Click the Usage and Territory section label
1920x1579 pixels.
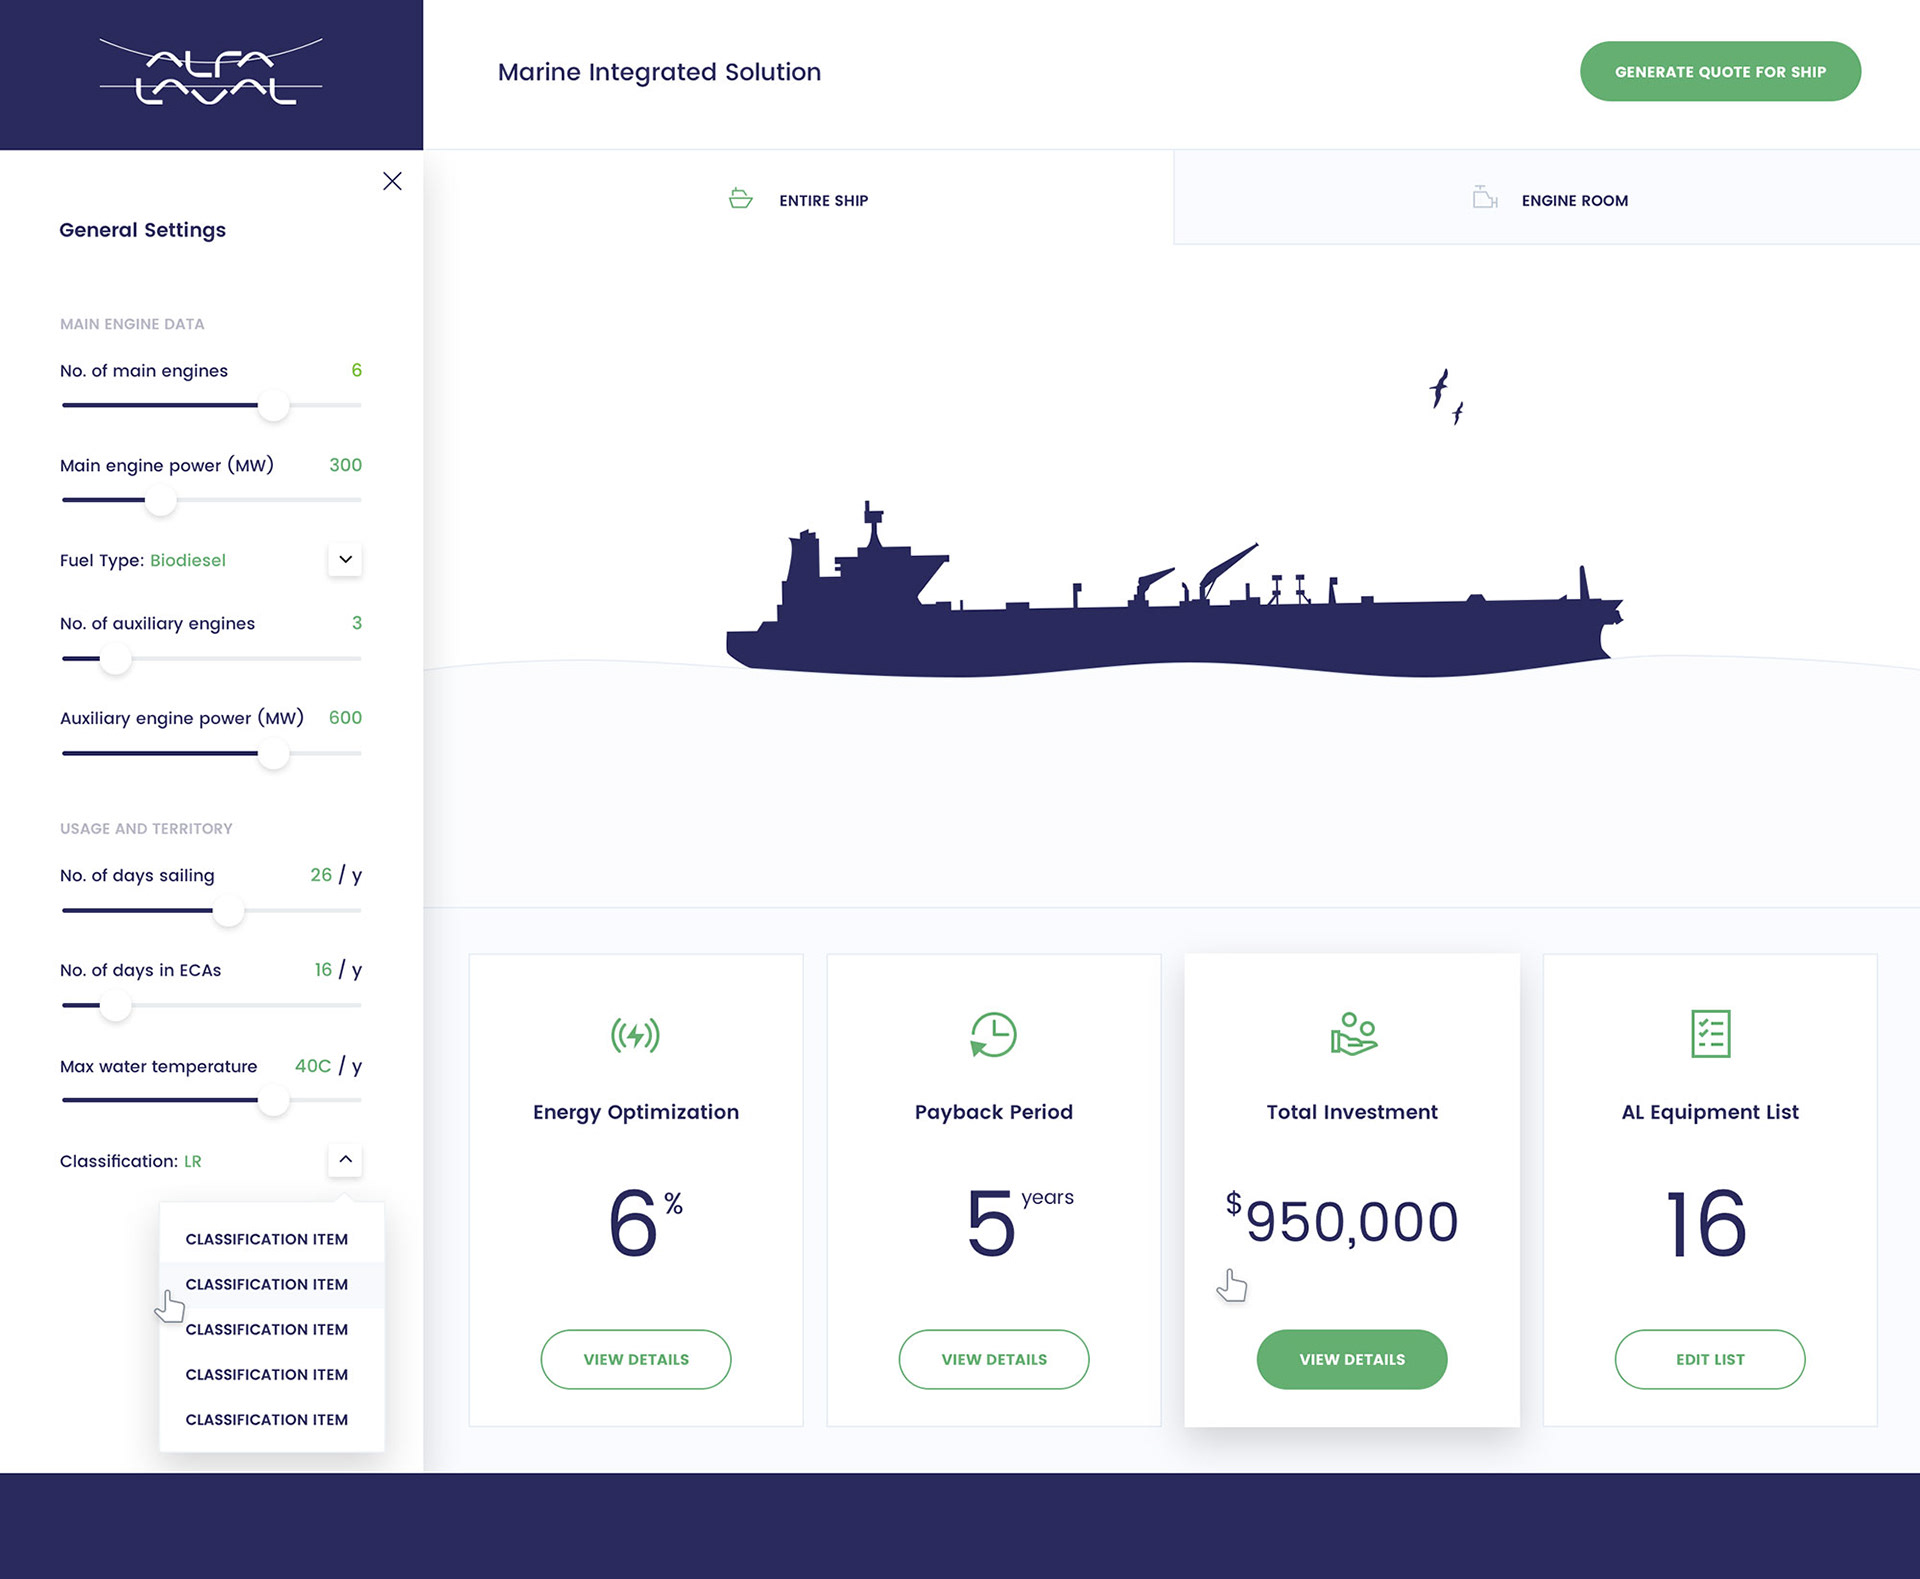[146, 829]
